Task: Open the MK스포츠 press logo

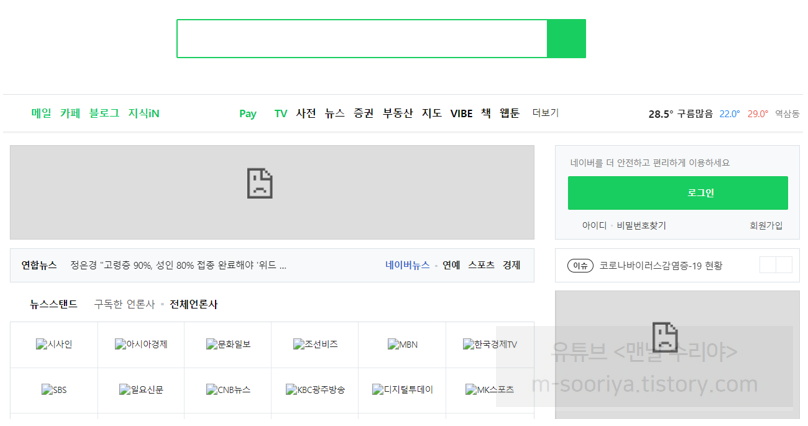Action: point(490,390)
